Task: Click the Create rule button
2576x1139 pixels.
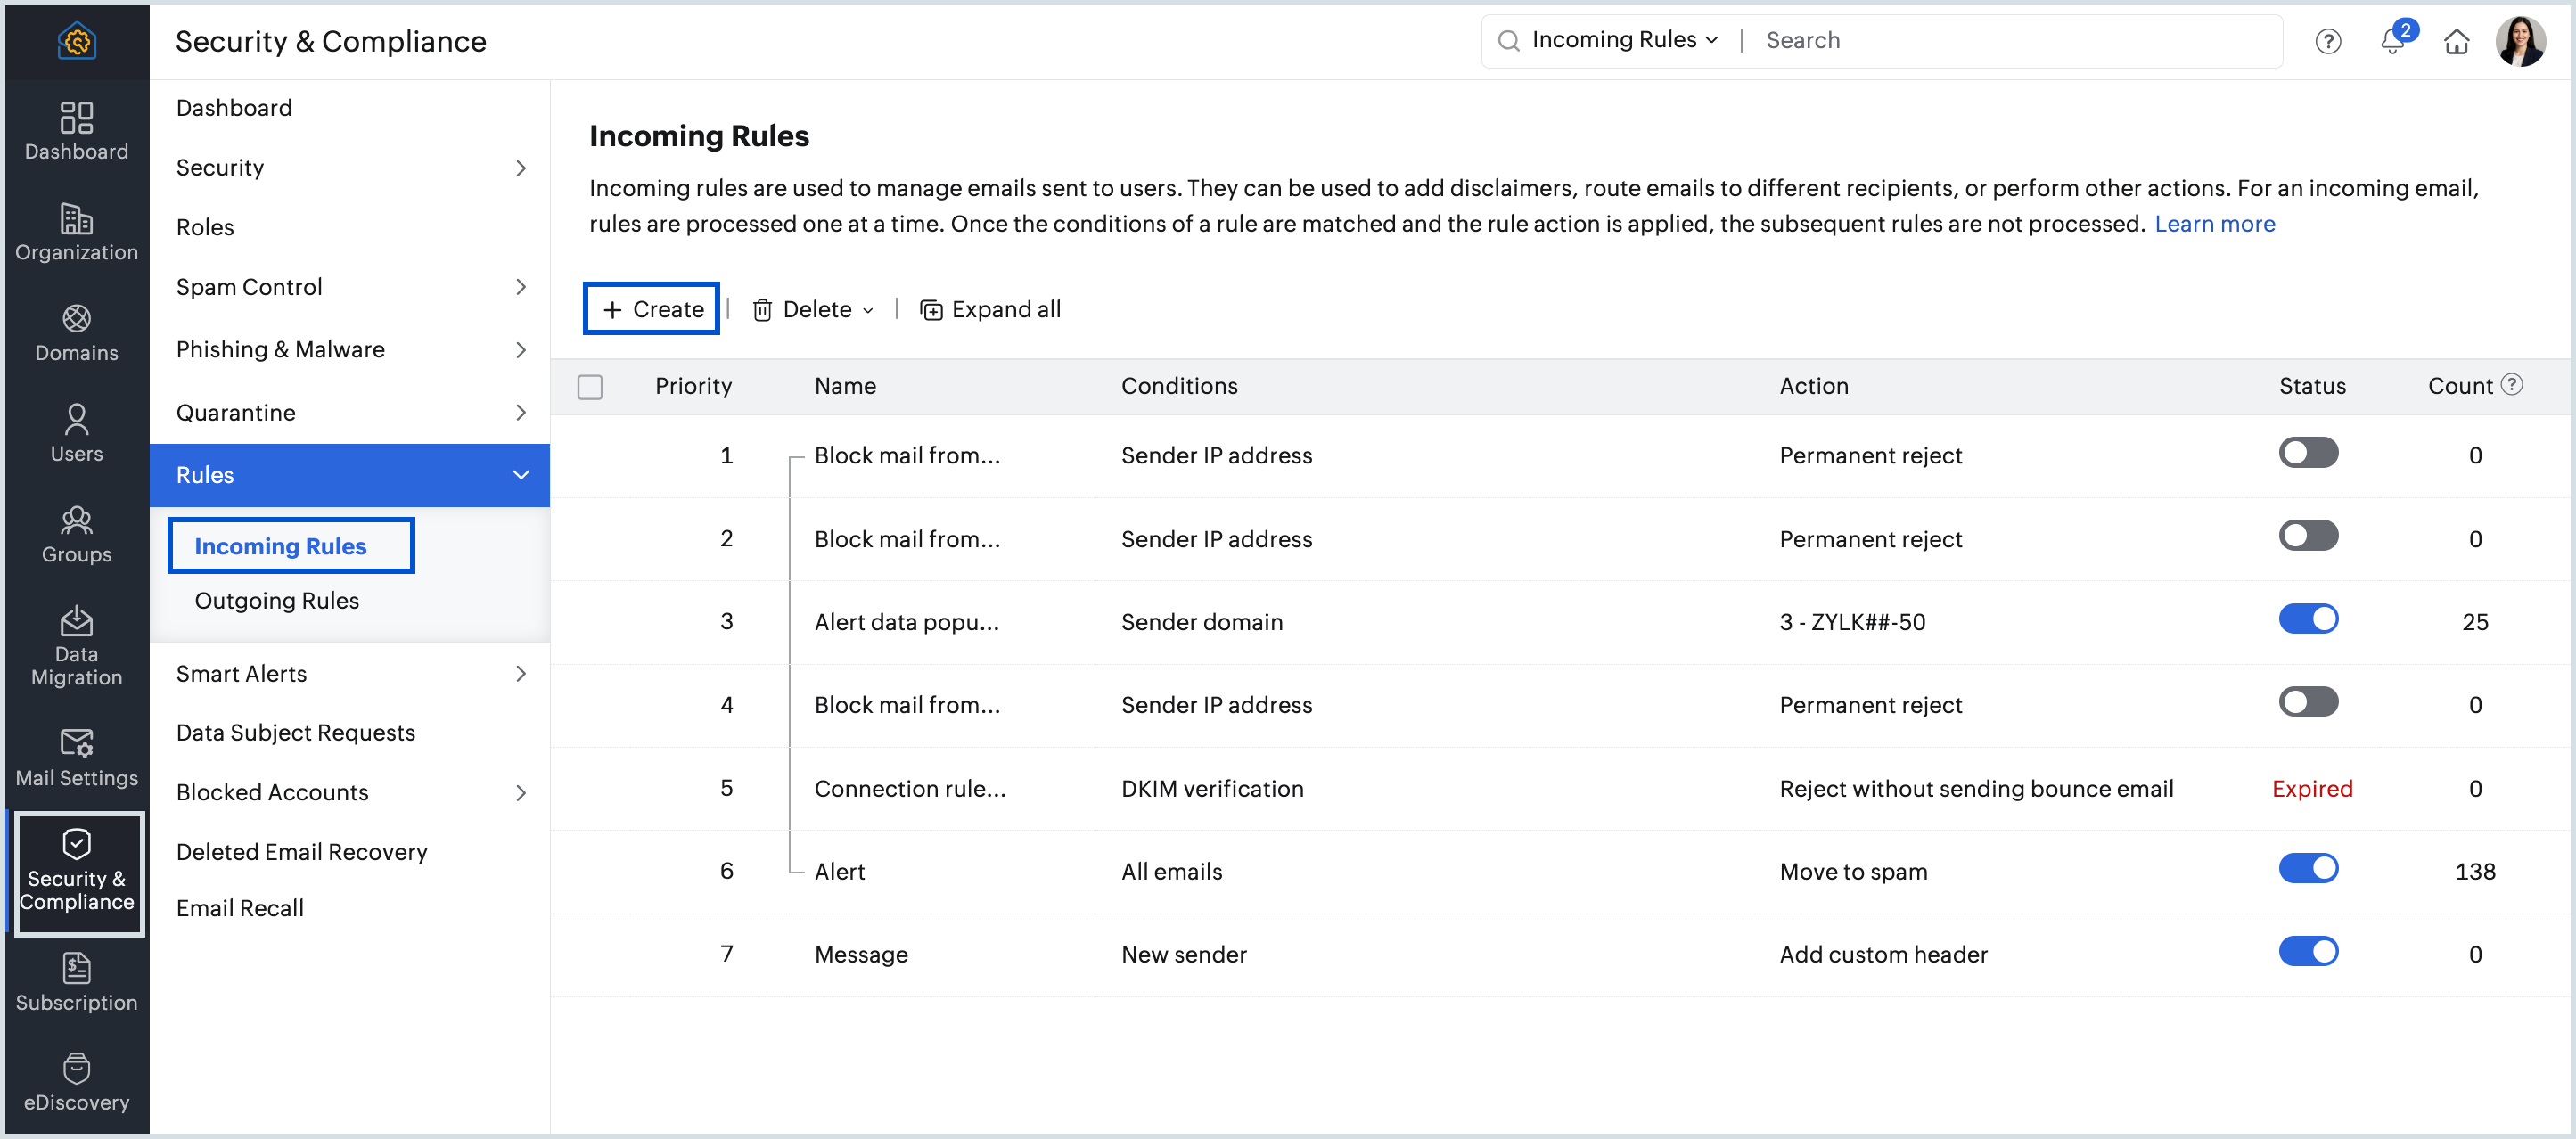Action: coord(652,309)
